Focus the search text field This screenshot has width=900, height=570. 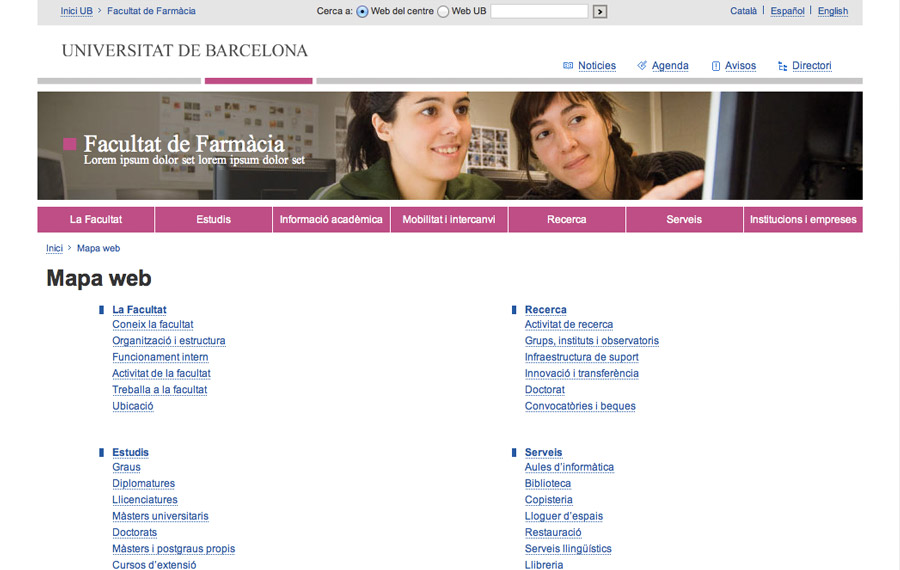pos(539,11)
